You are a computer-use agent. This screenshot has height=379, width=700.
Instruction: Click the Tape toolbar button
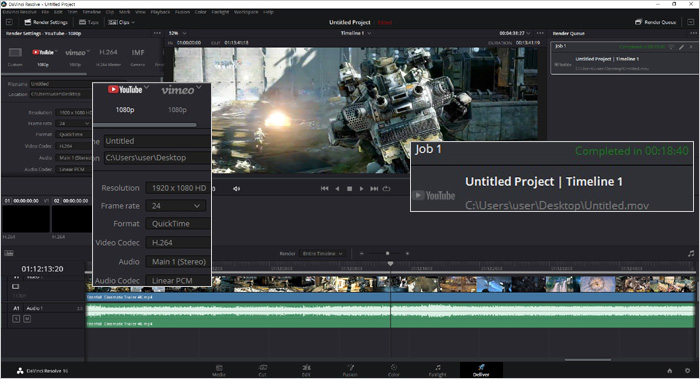click(88, 22)
